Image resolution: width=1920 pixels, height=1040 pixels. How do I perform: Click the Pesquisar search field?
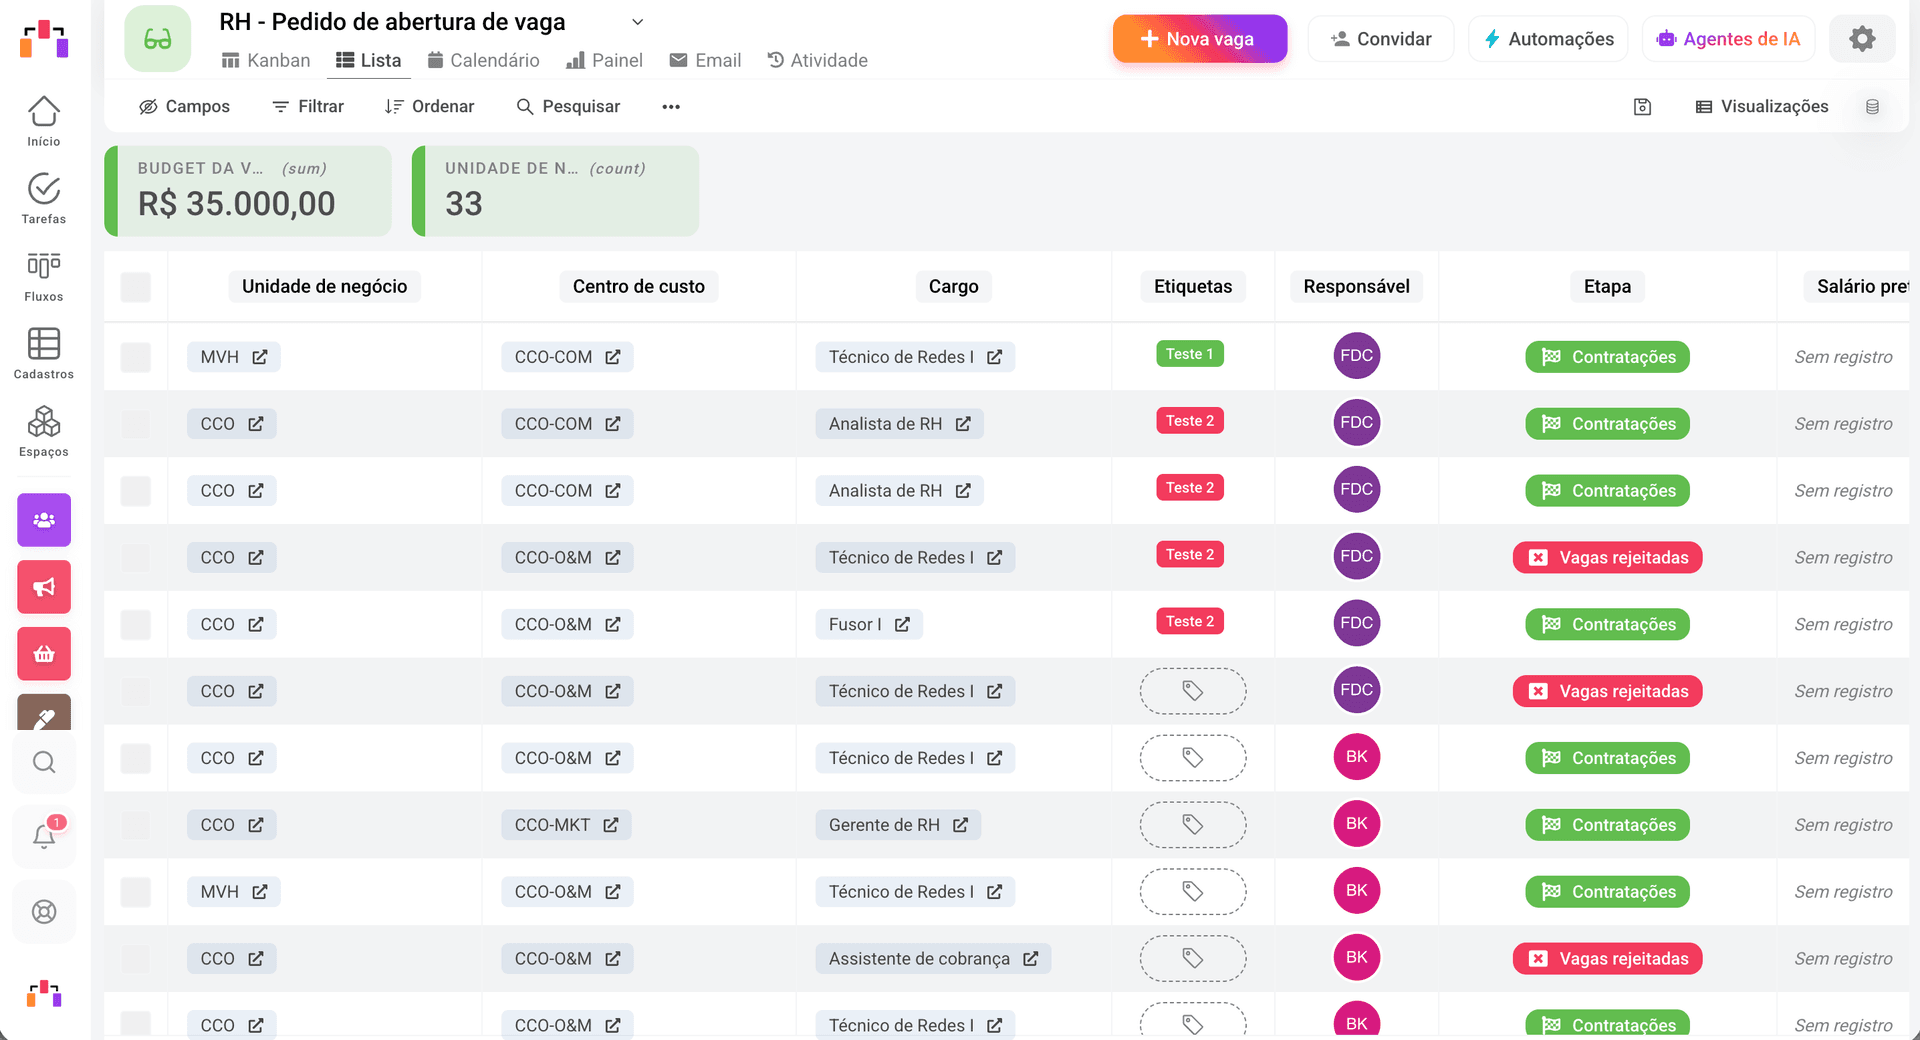pos(568,107)
